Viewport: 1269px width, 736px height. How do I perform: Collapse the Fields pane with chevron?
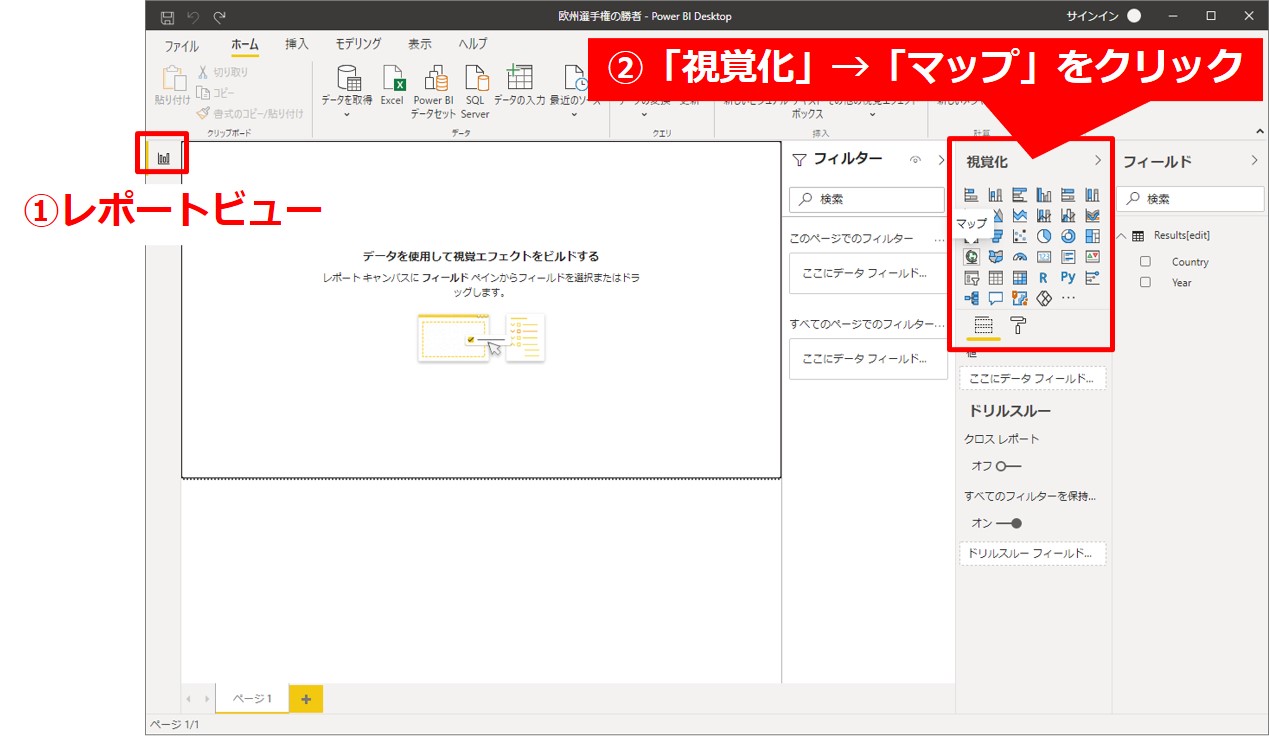coord(1254,161)
